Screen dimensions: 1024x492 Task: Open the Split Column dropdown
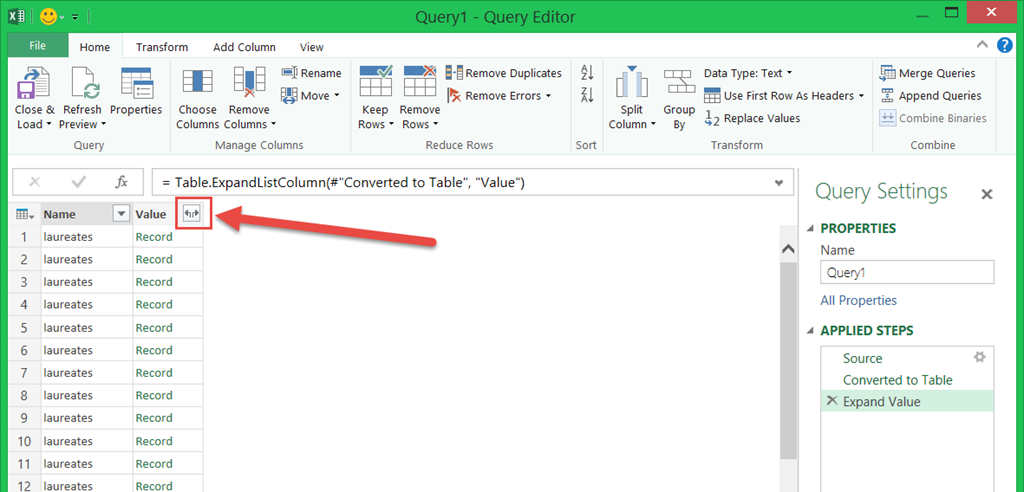pos(632,124)
